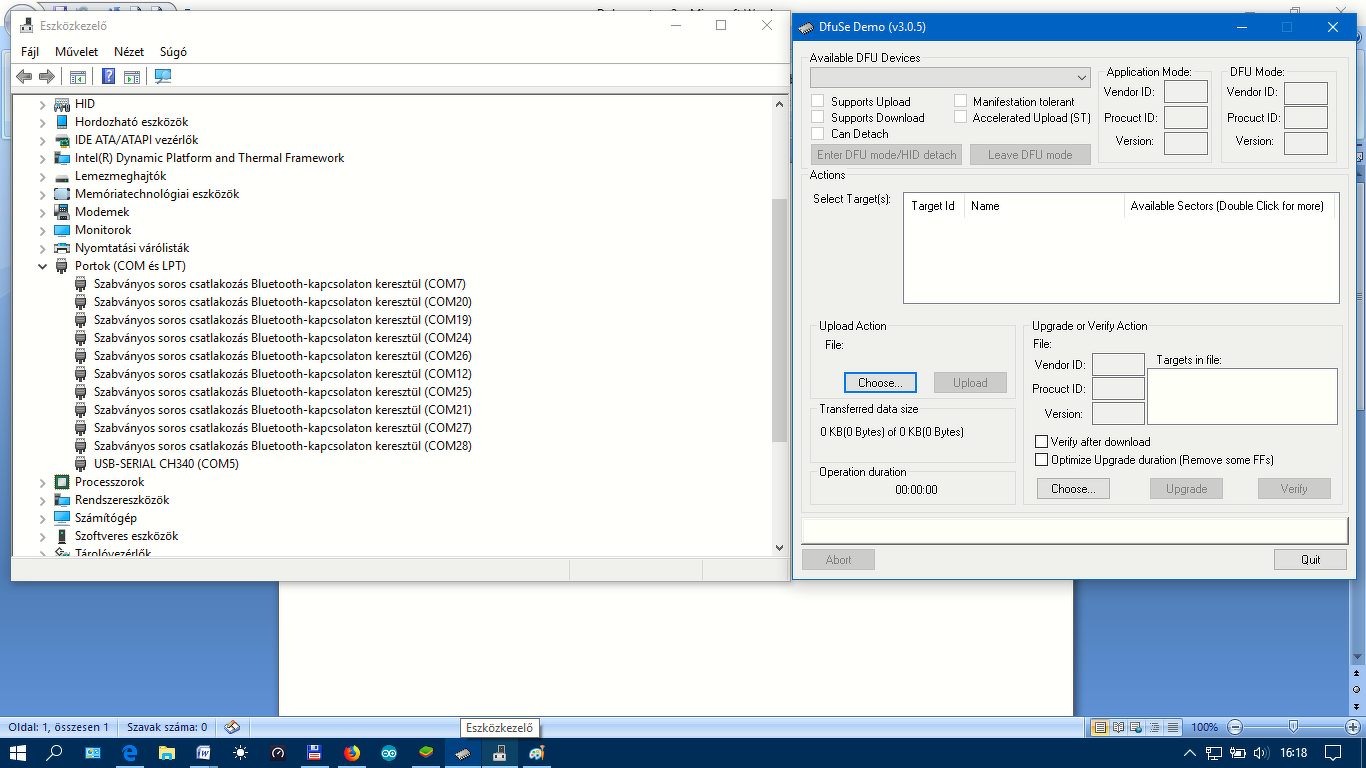Click Word's proofing book icon in status bar
This screenshot has height=768, width=1366.
232,727
